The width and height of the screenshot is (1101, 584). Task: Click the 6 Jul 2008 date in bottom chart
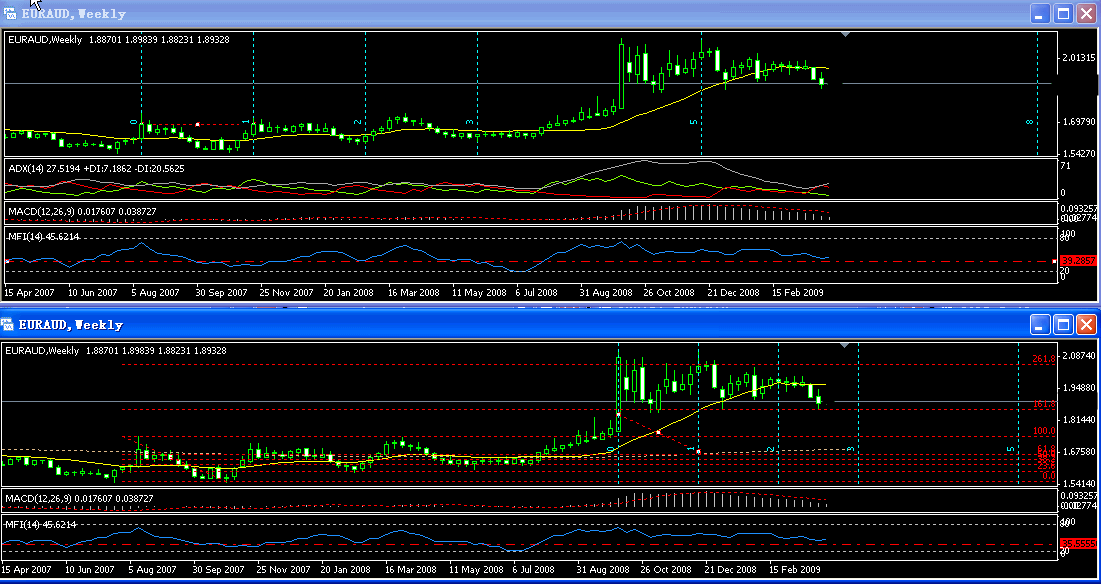534,569
